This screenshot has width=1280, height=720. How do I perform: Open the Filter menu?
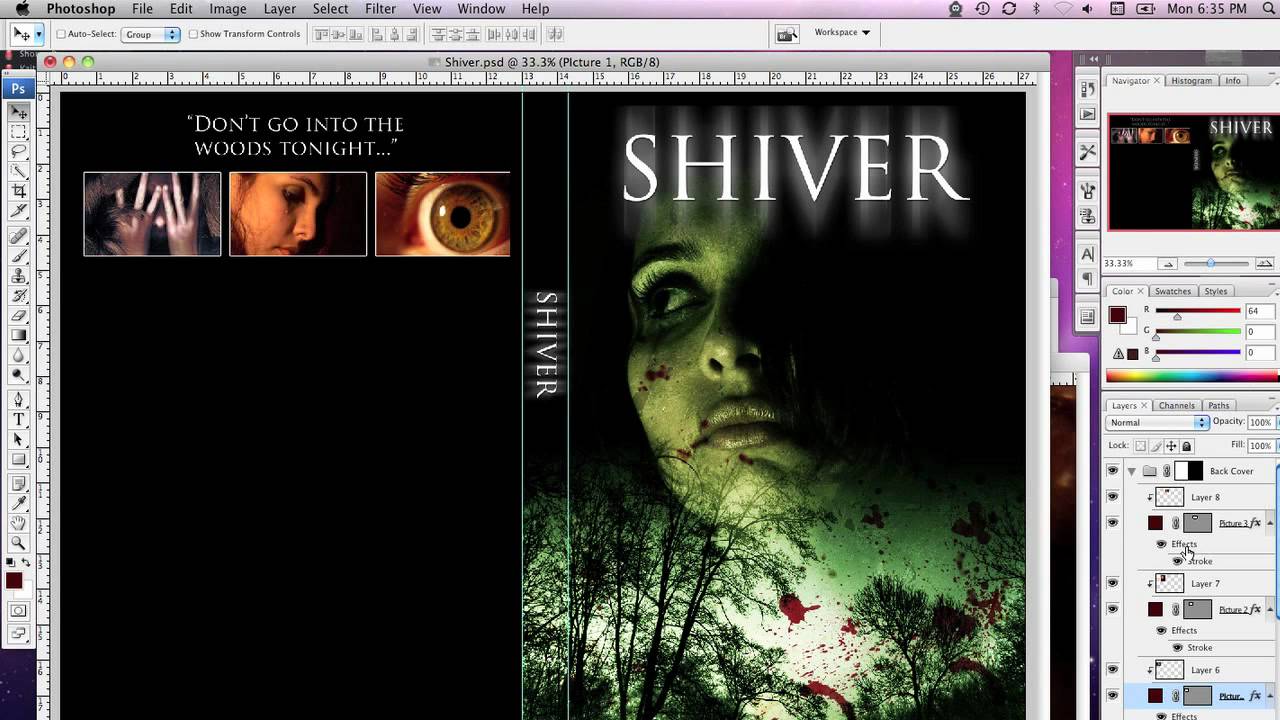pyautogui.click(x=380, y=9)
